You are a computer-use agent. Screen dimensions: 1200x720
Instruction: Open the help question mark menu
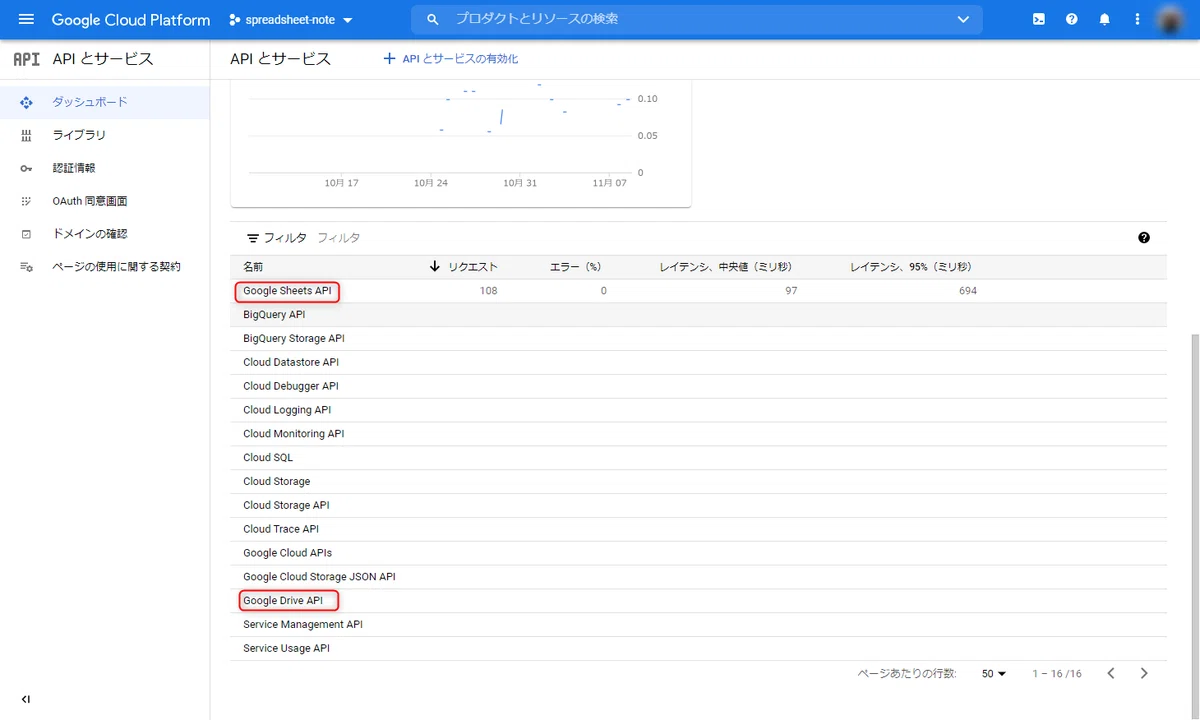point(1072,20)
